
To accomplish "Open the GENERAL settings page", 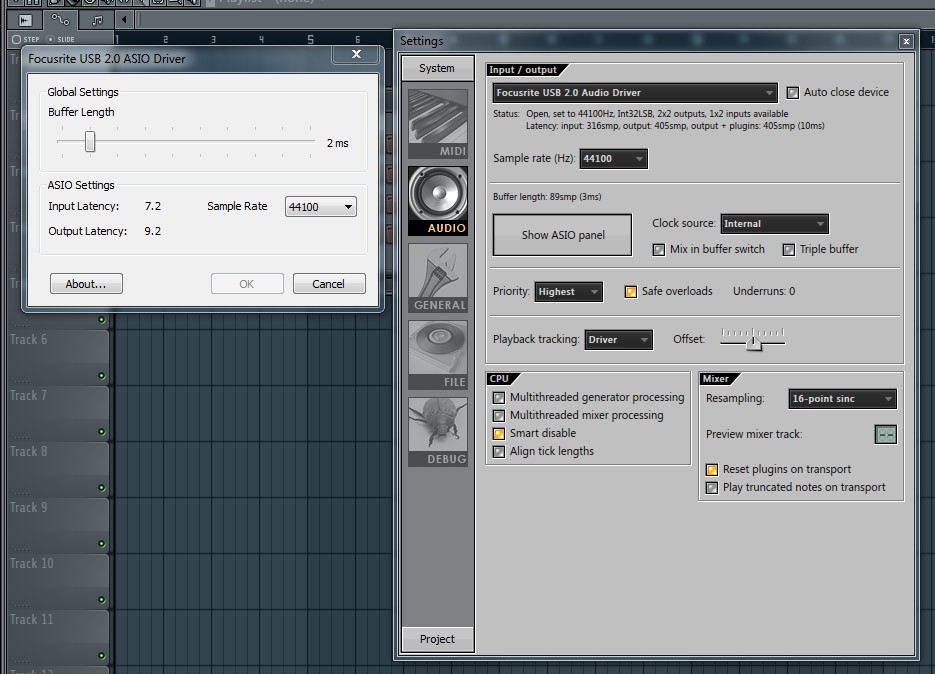I will click(438, 277).
